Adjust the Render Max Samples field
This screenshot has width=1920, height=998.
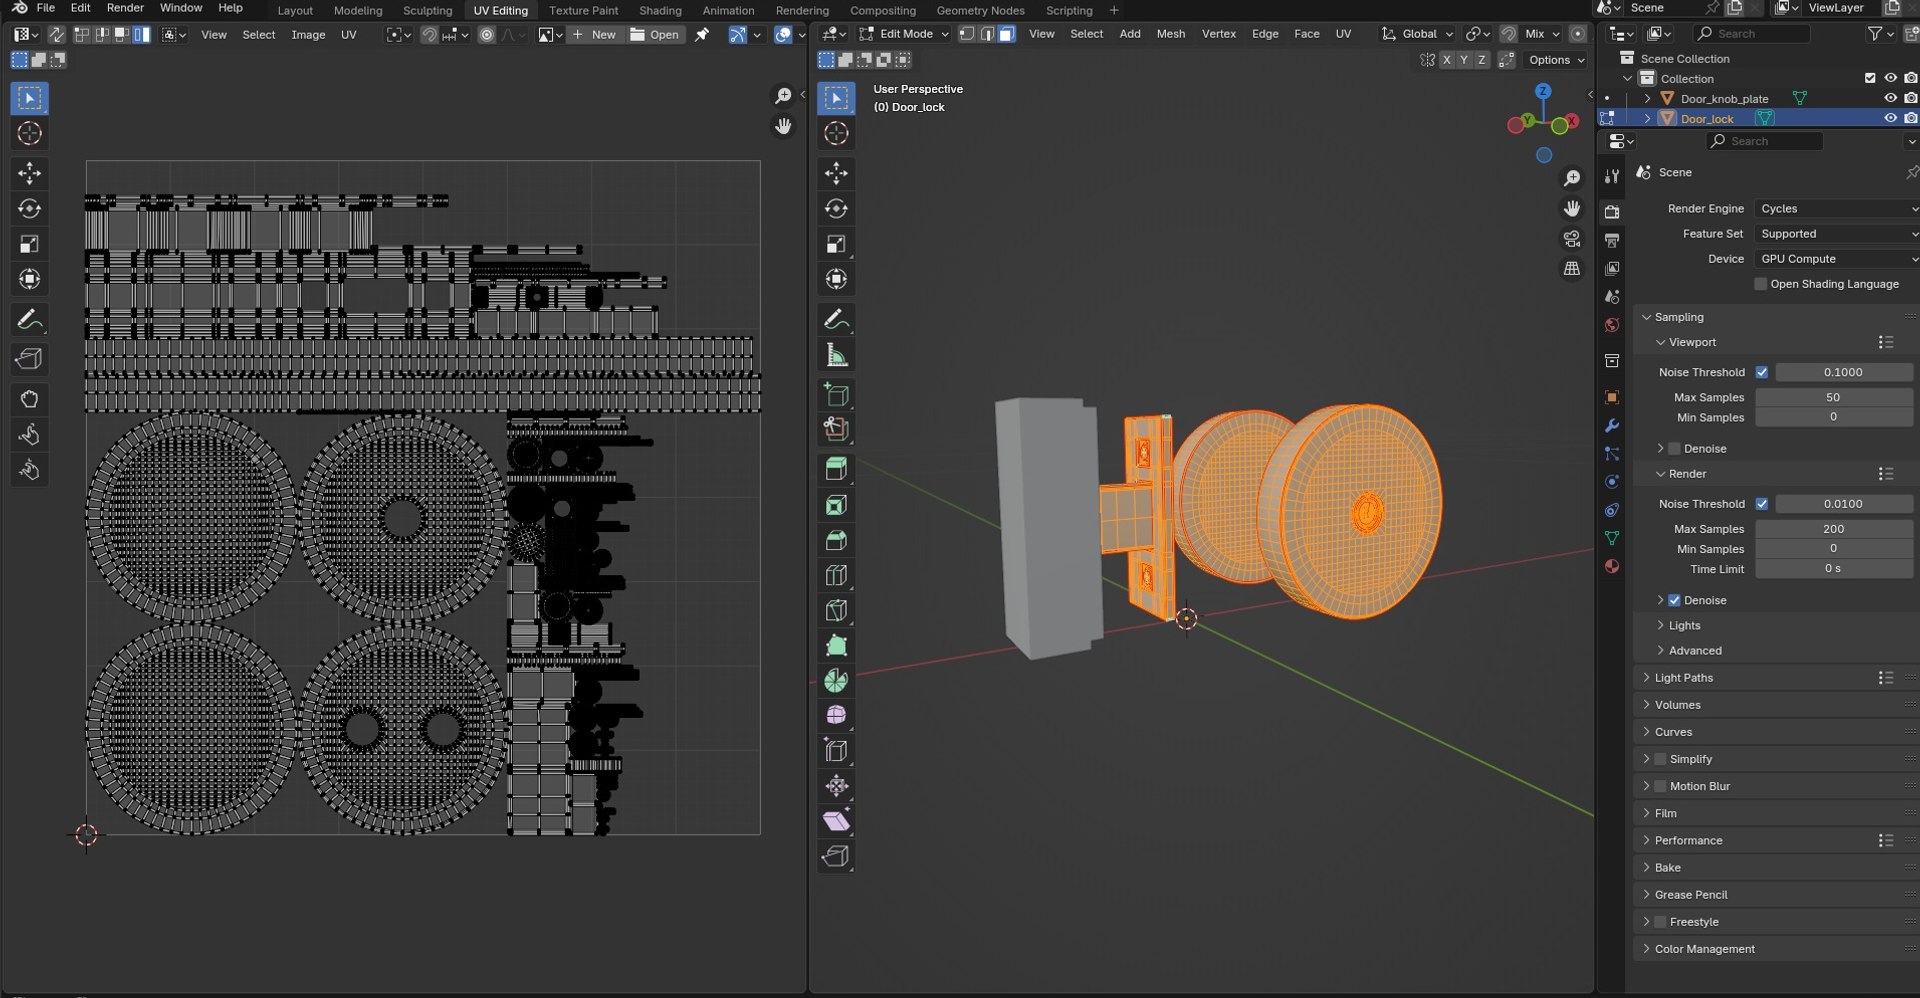click(1833, 529)
